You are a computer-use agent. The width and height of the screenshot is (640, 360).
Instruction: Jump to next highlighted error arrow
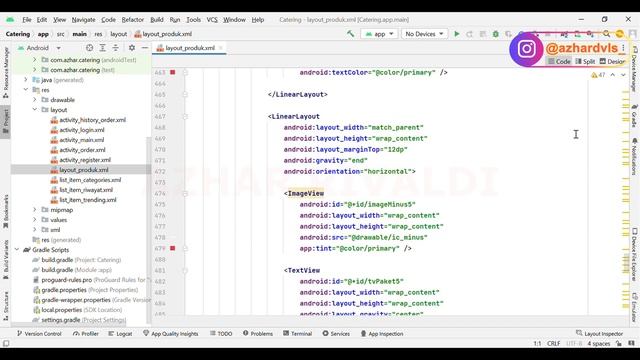[623, 75]
